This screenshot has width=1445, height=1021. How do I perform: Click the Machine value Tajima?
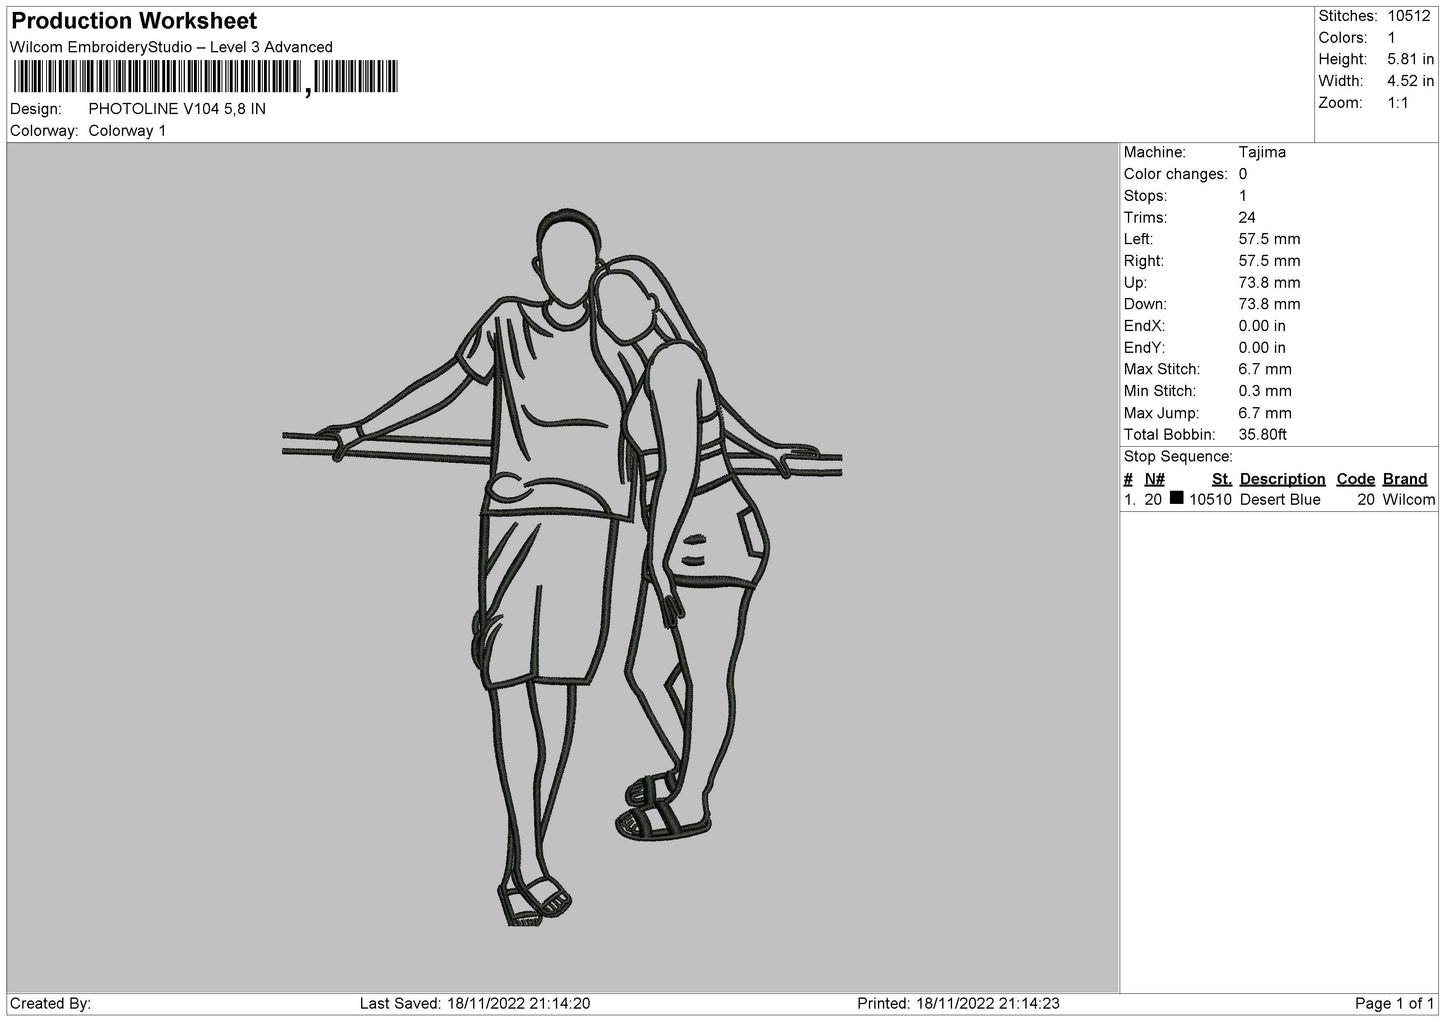[x=1262, y=152]
